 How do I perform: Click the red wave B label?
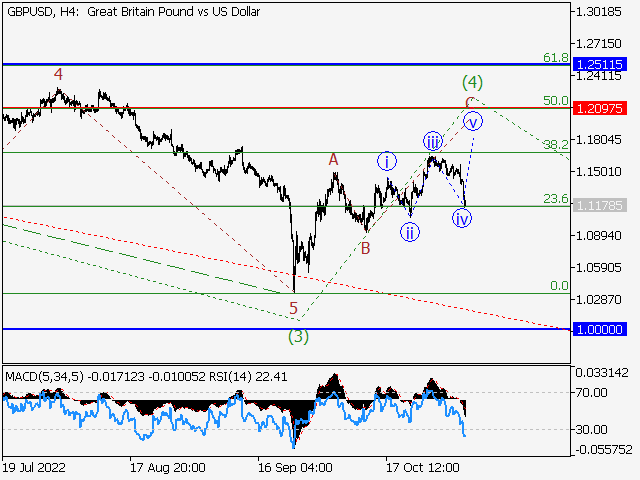click(x=365, y=248)
